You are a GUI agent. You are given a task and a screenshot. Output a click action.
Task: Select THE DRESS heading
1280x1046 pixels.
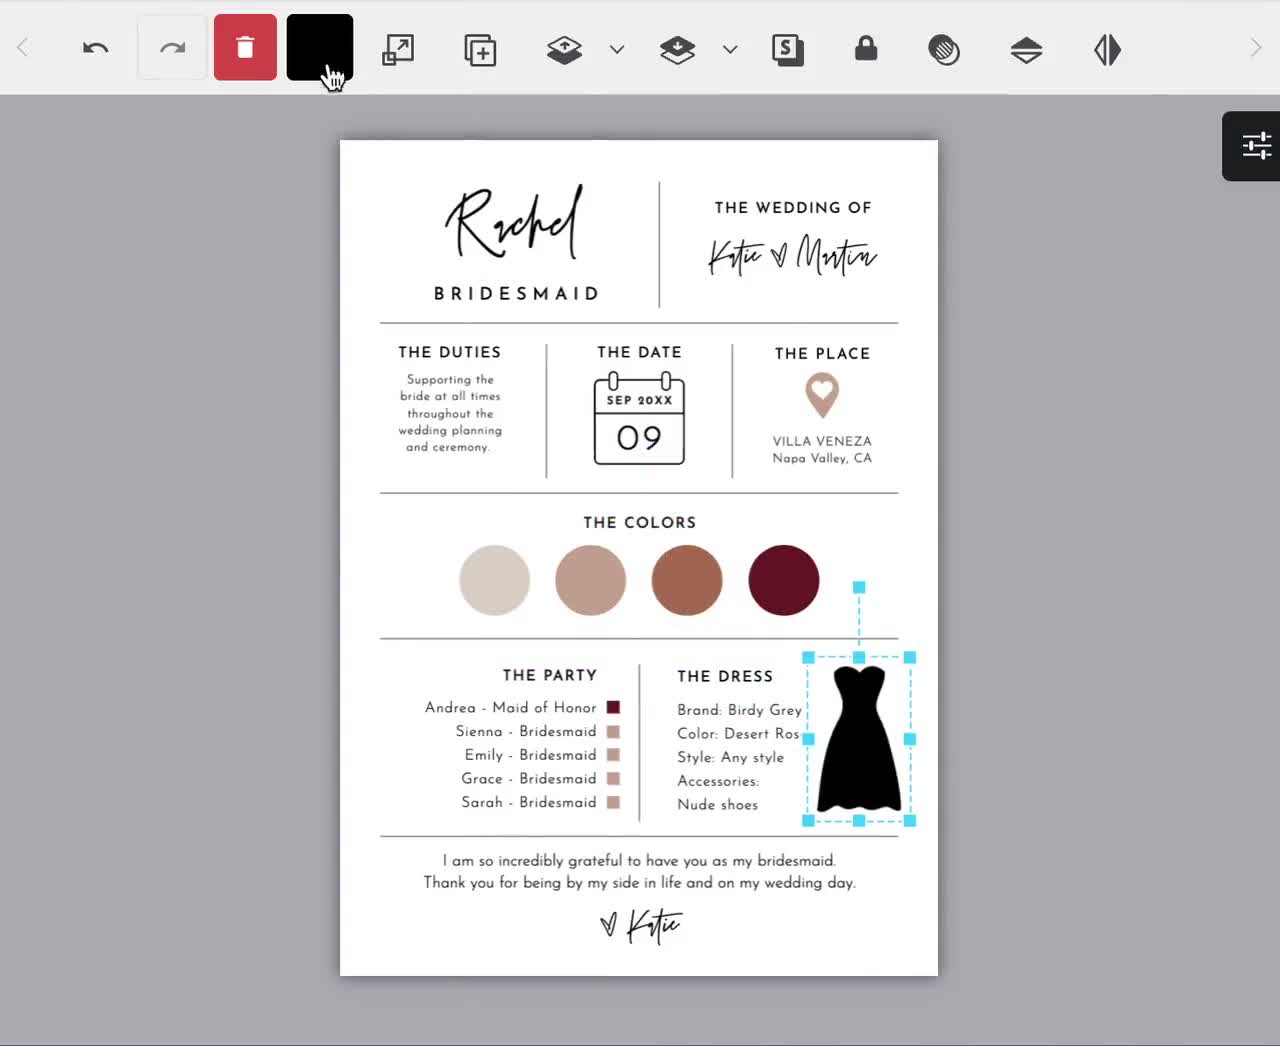[725, 676]
